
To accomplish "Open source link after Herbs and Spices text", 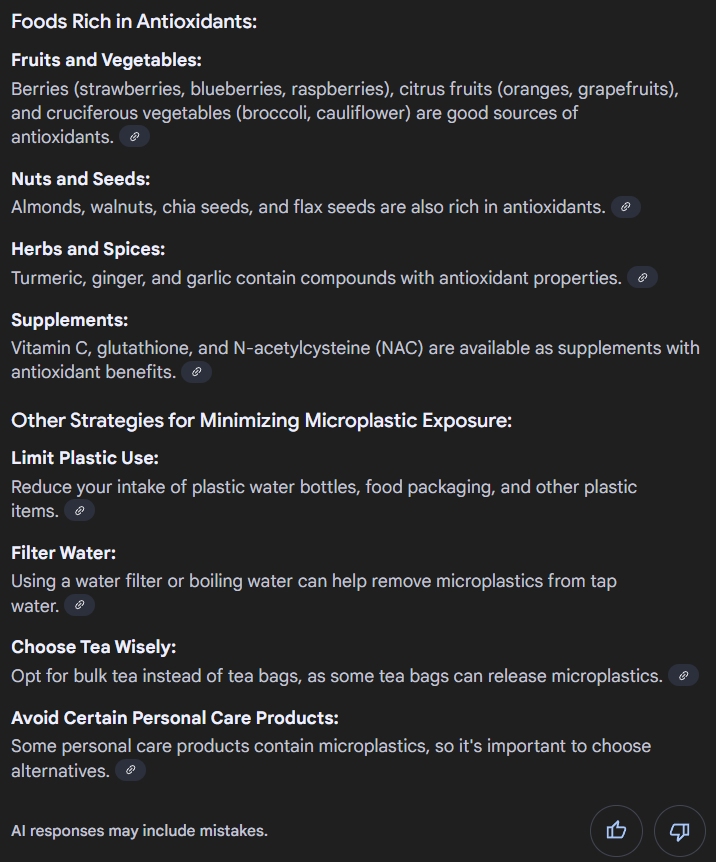I will [x=642, y=278].
